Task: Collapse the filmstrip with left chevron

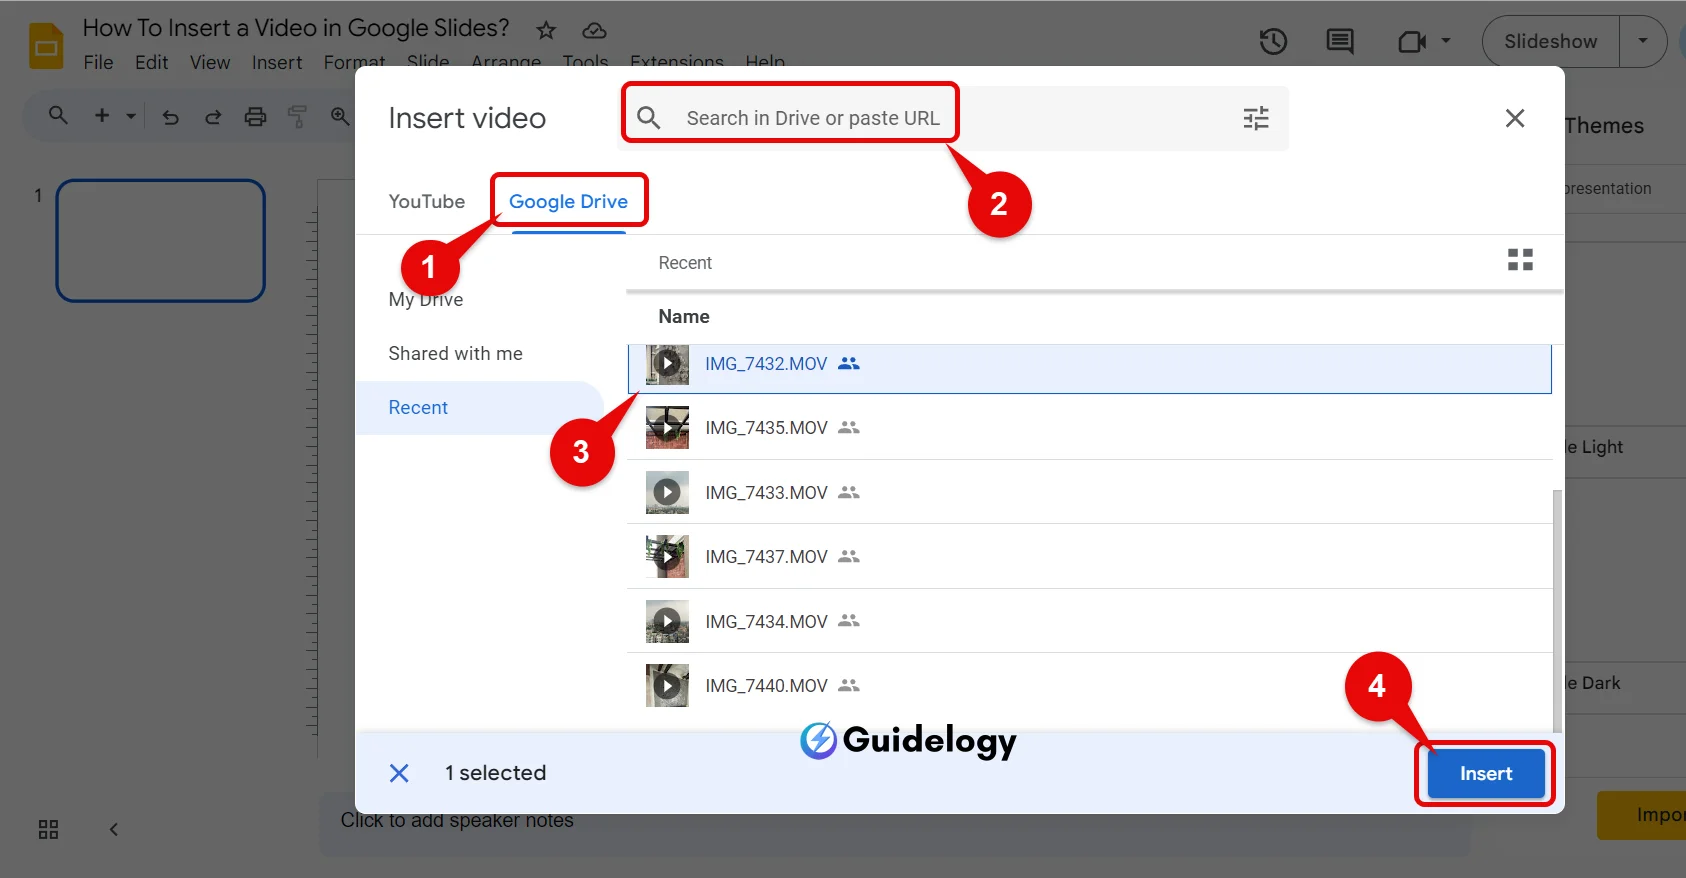Action: tap(114, 829)
